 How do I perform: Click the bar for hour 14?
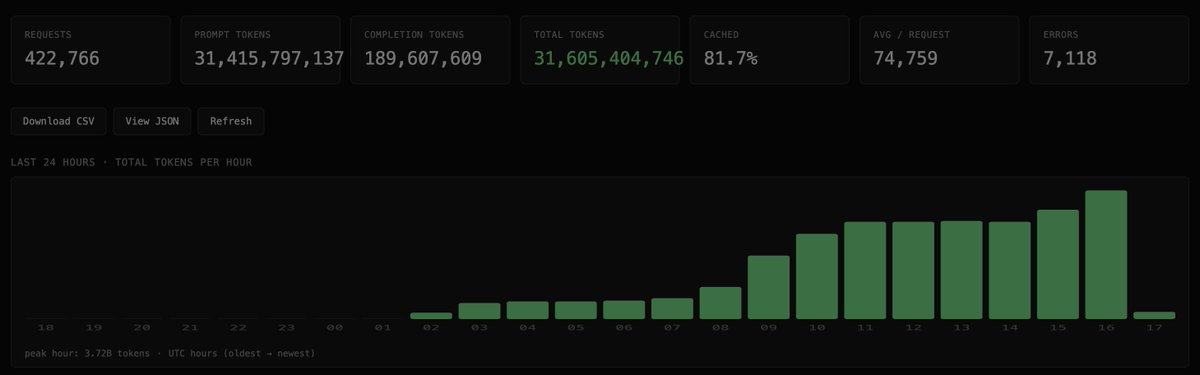click(1010, 270)
